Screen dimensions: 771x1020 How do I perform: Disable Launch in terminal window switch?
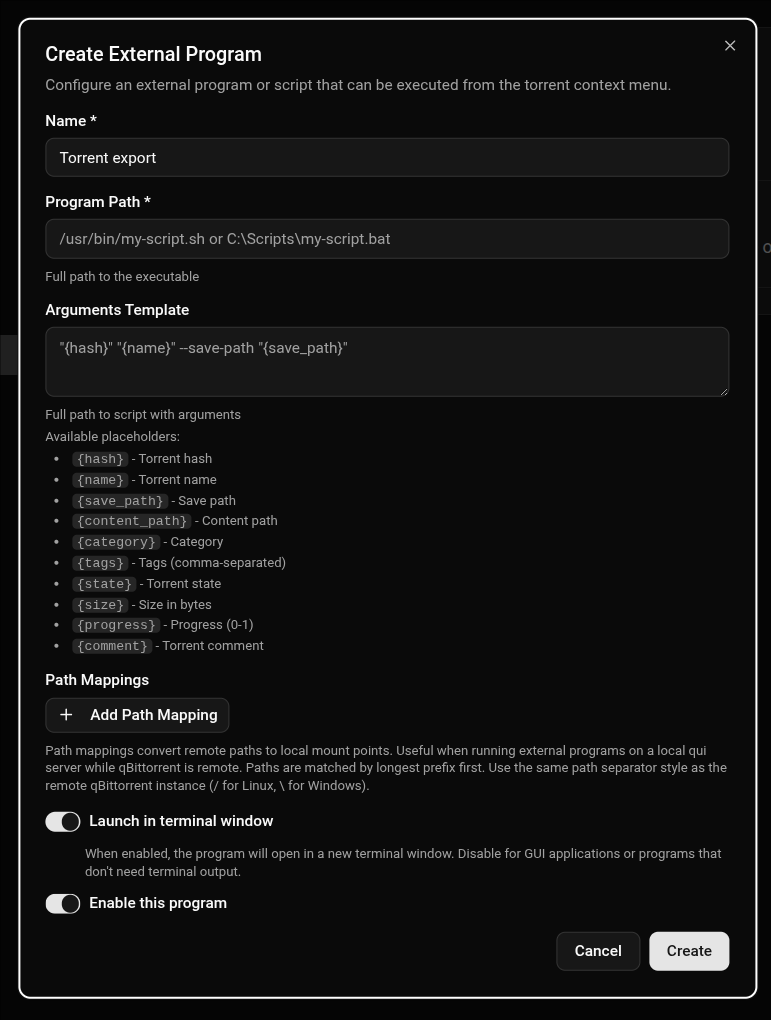[62, 822]
